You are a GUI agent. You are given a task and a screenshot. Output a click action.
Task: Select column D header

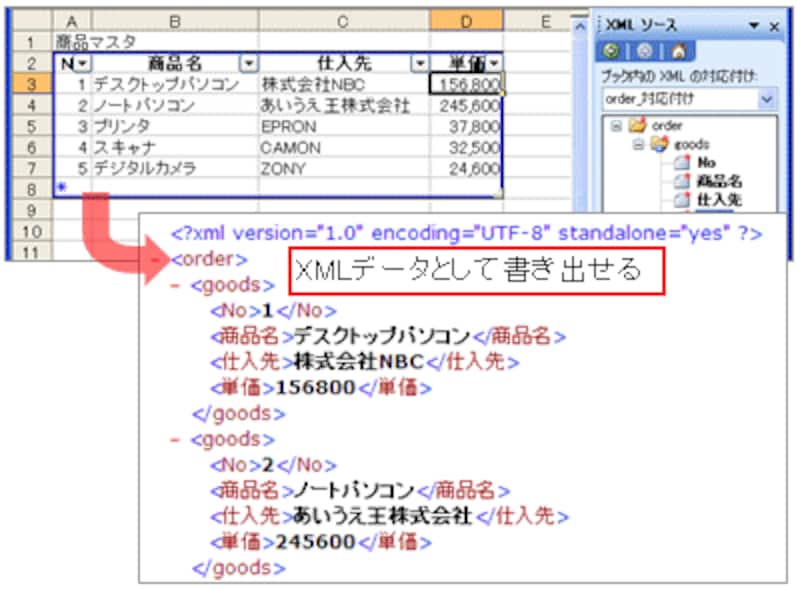(x=466, y=21)
